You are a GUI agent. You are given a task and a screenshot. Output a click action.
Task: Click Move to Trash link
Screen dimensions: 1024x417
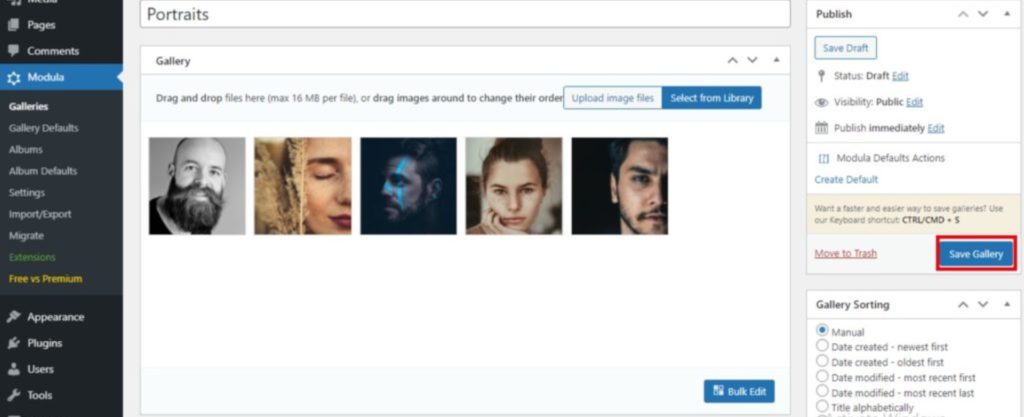(x=845, y=254)
